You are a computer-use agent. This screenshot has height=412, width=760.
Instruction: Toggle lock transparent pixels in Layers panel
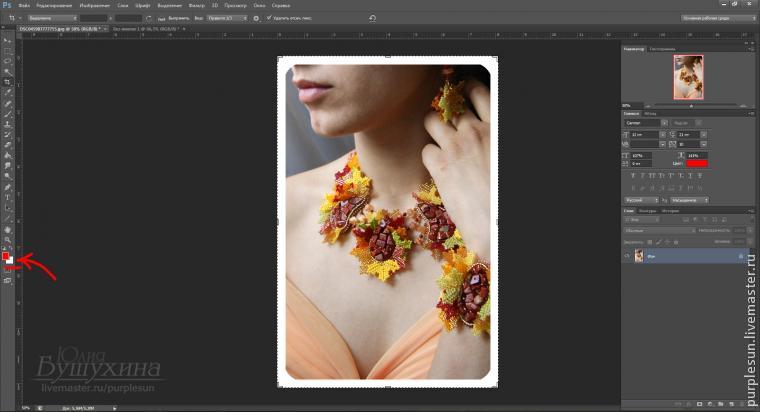click(650, 242)
